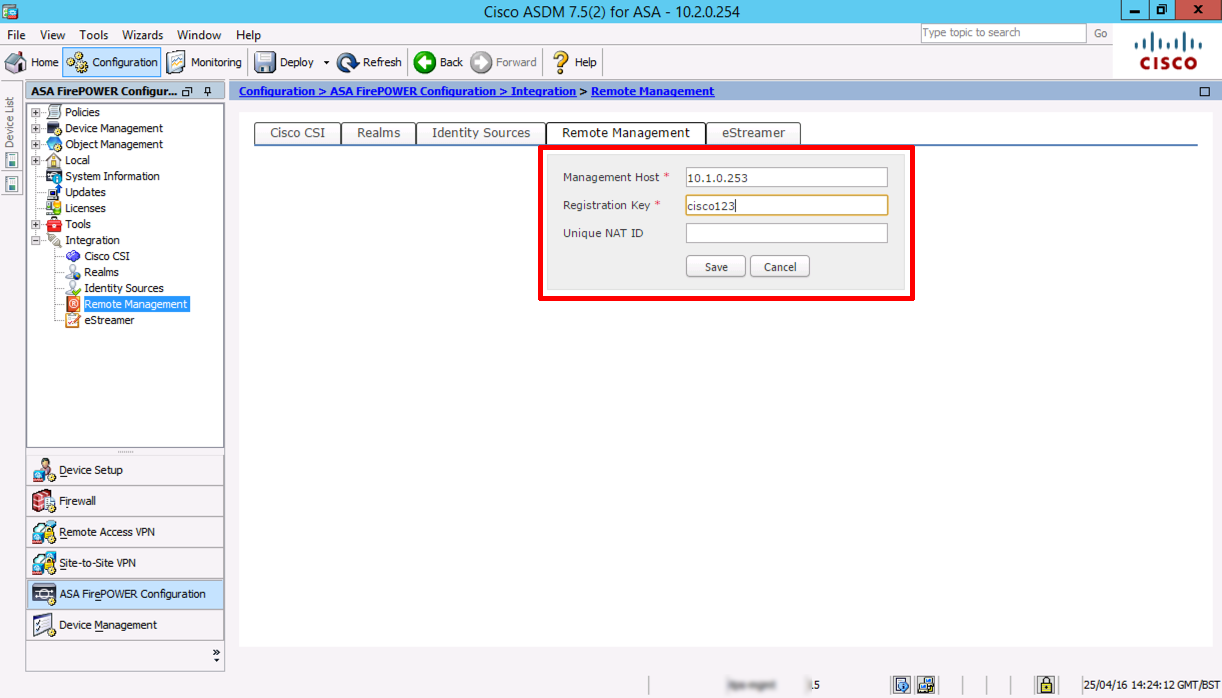Switch to the Cisco CSI tab

(x=298, y=133)
